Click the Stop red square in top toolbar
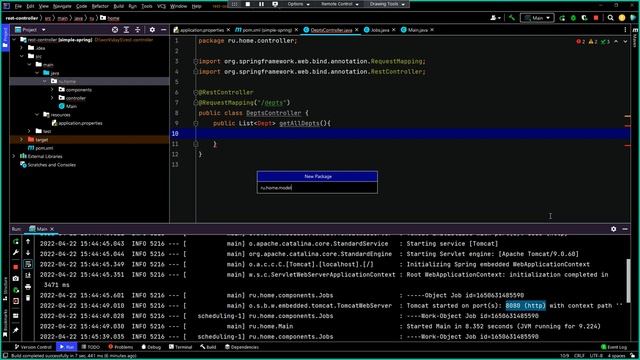The image size is (640, 360). tap(596, 18)
